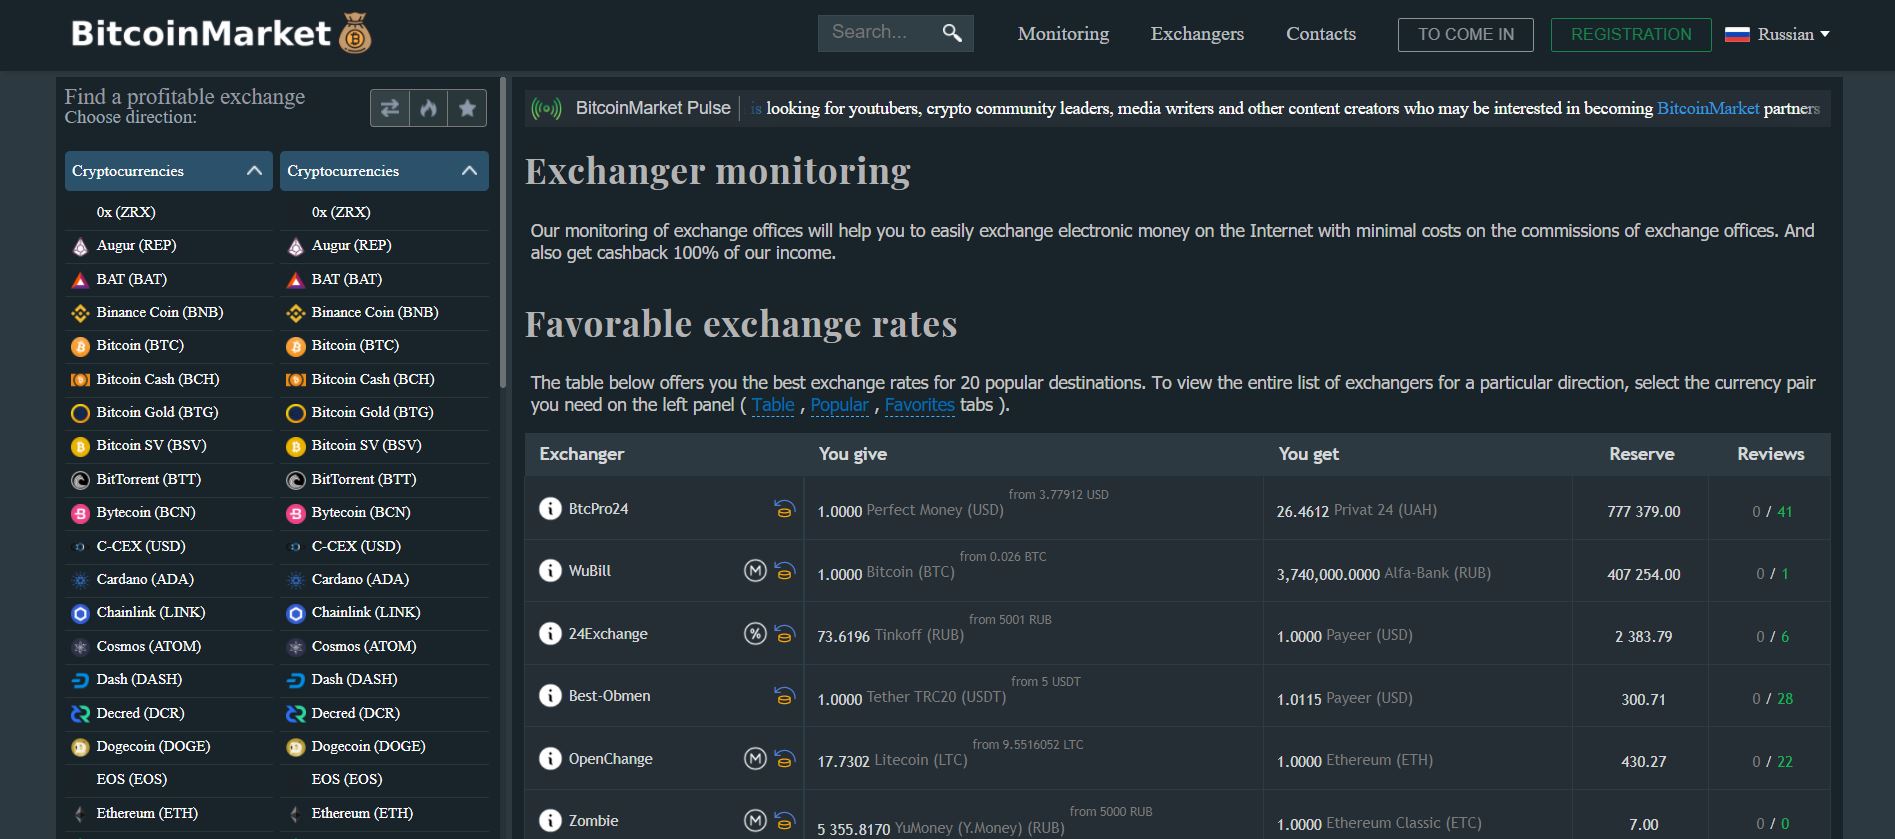This screenshot has height=839, width=1895.
Task: Click the M badge icon on Zombie row
Action: coord(755,820)
